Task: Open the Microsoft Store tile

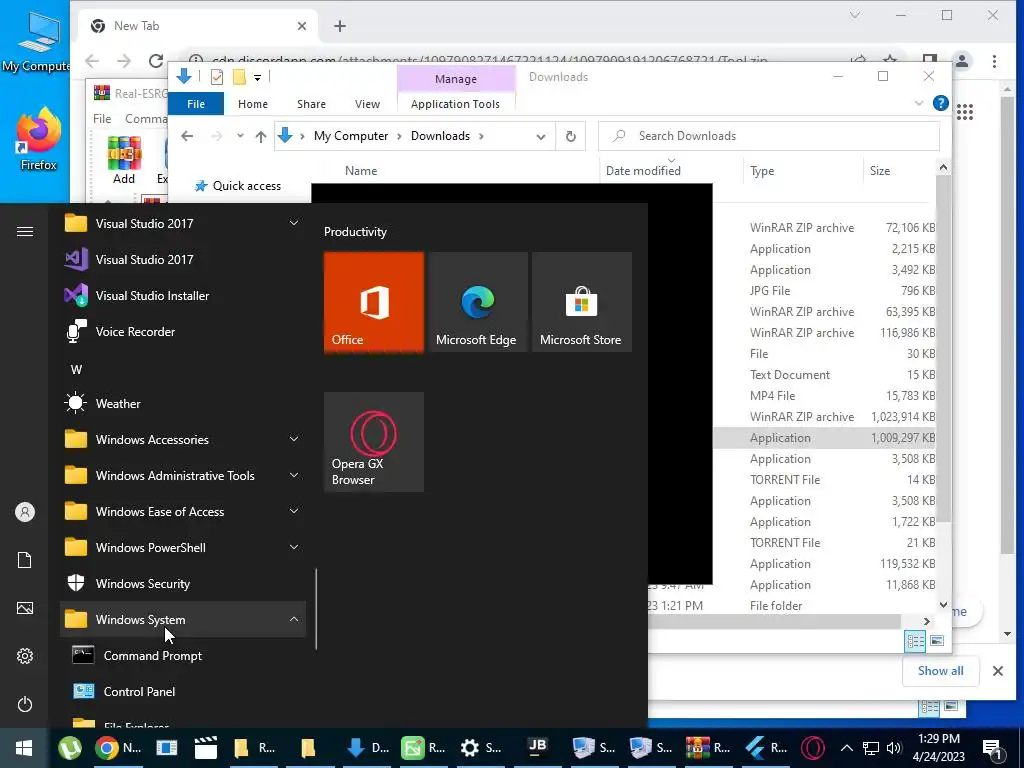Action: click(x=582, y=302)
